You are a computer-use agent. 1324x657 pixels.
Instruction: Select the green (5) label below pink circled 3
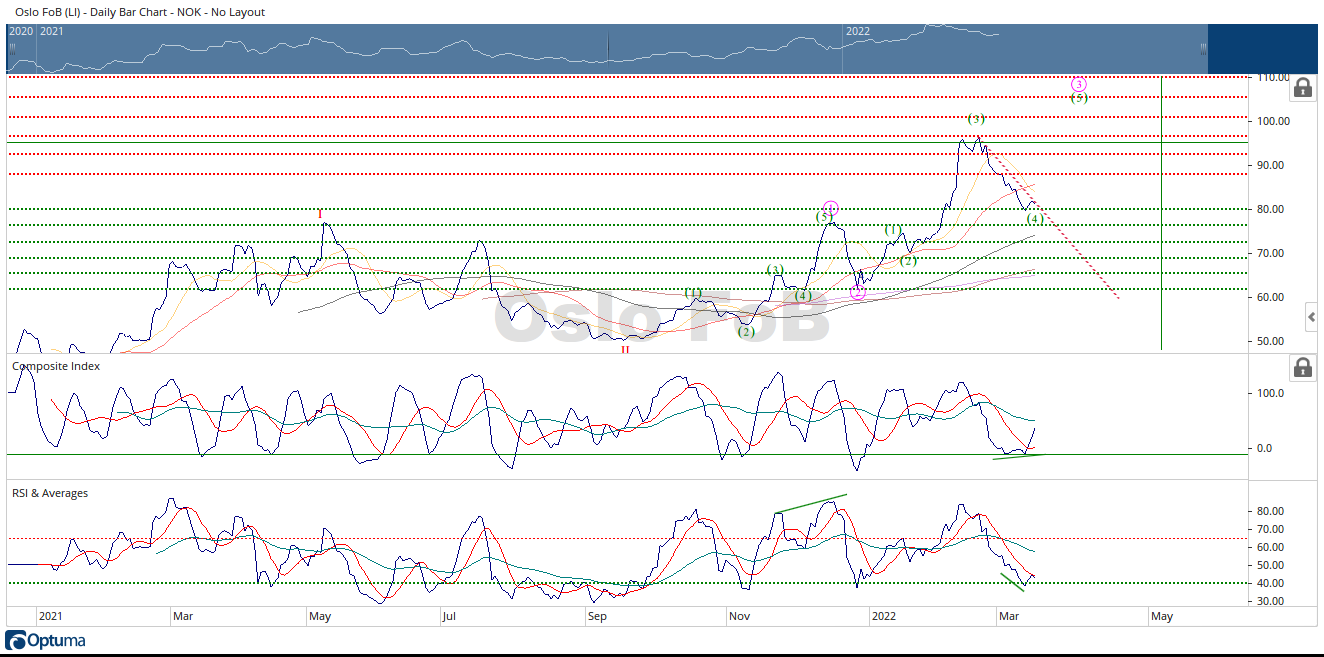pyautogui.click(x=1078, y=98)
